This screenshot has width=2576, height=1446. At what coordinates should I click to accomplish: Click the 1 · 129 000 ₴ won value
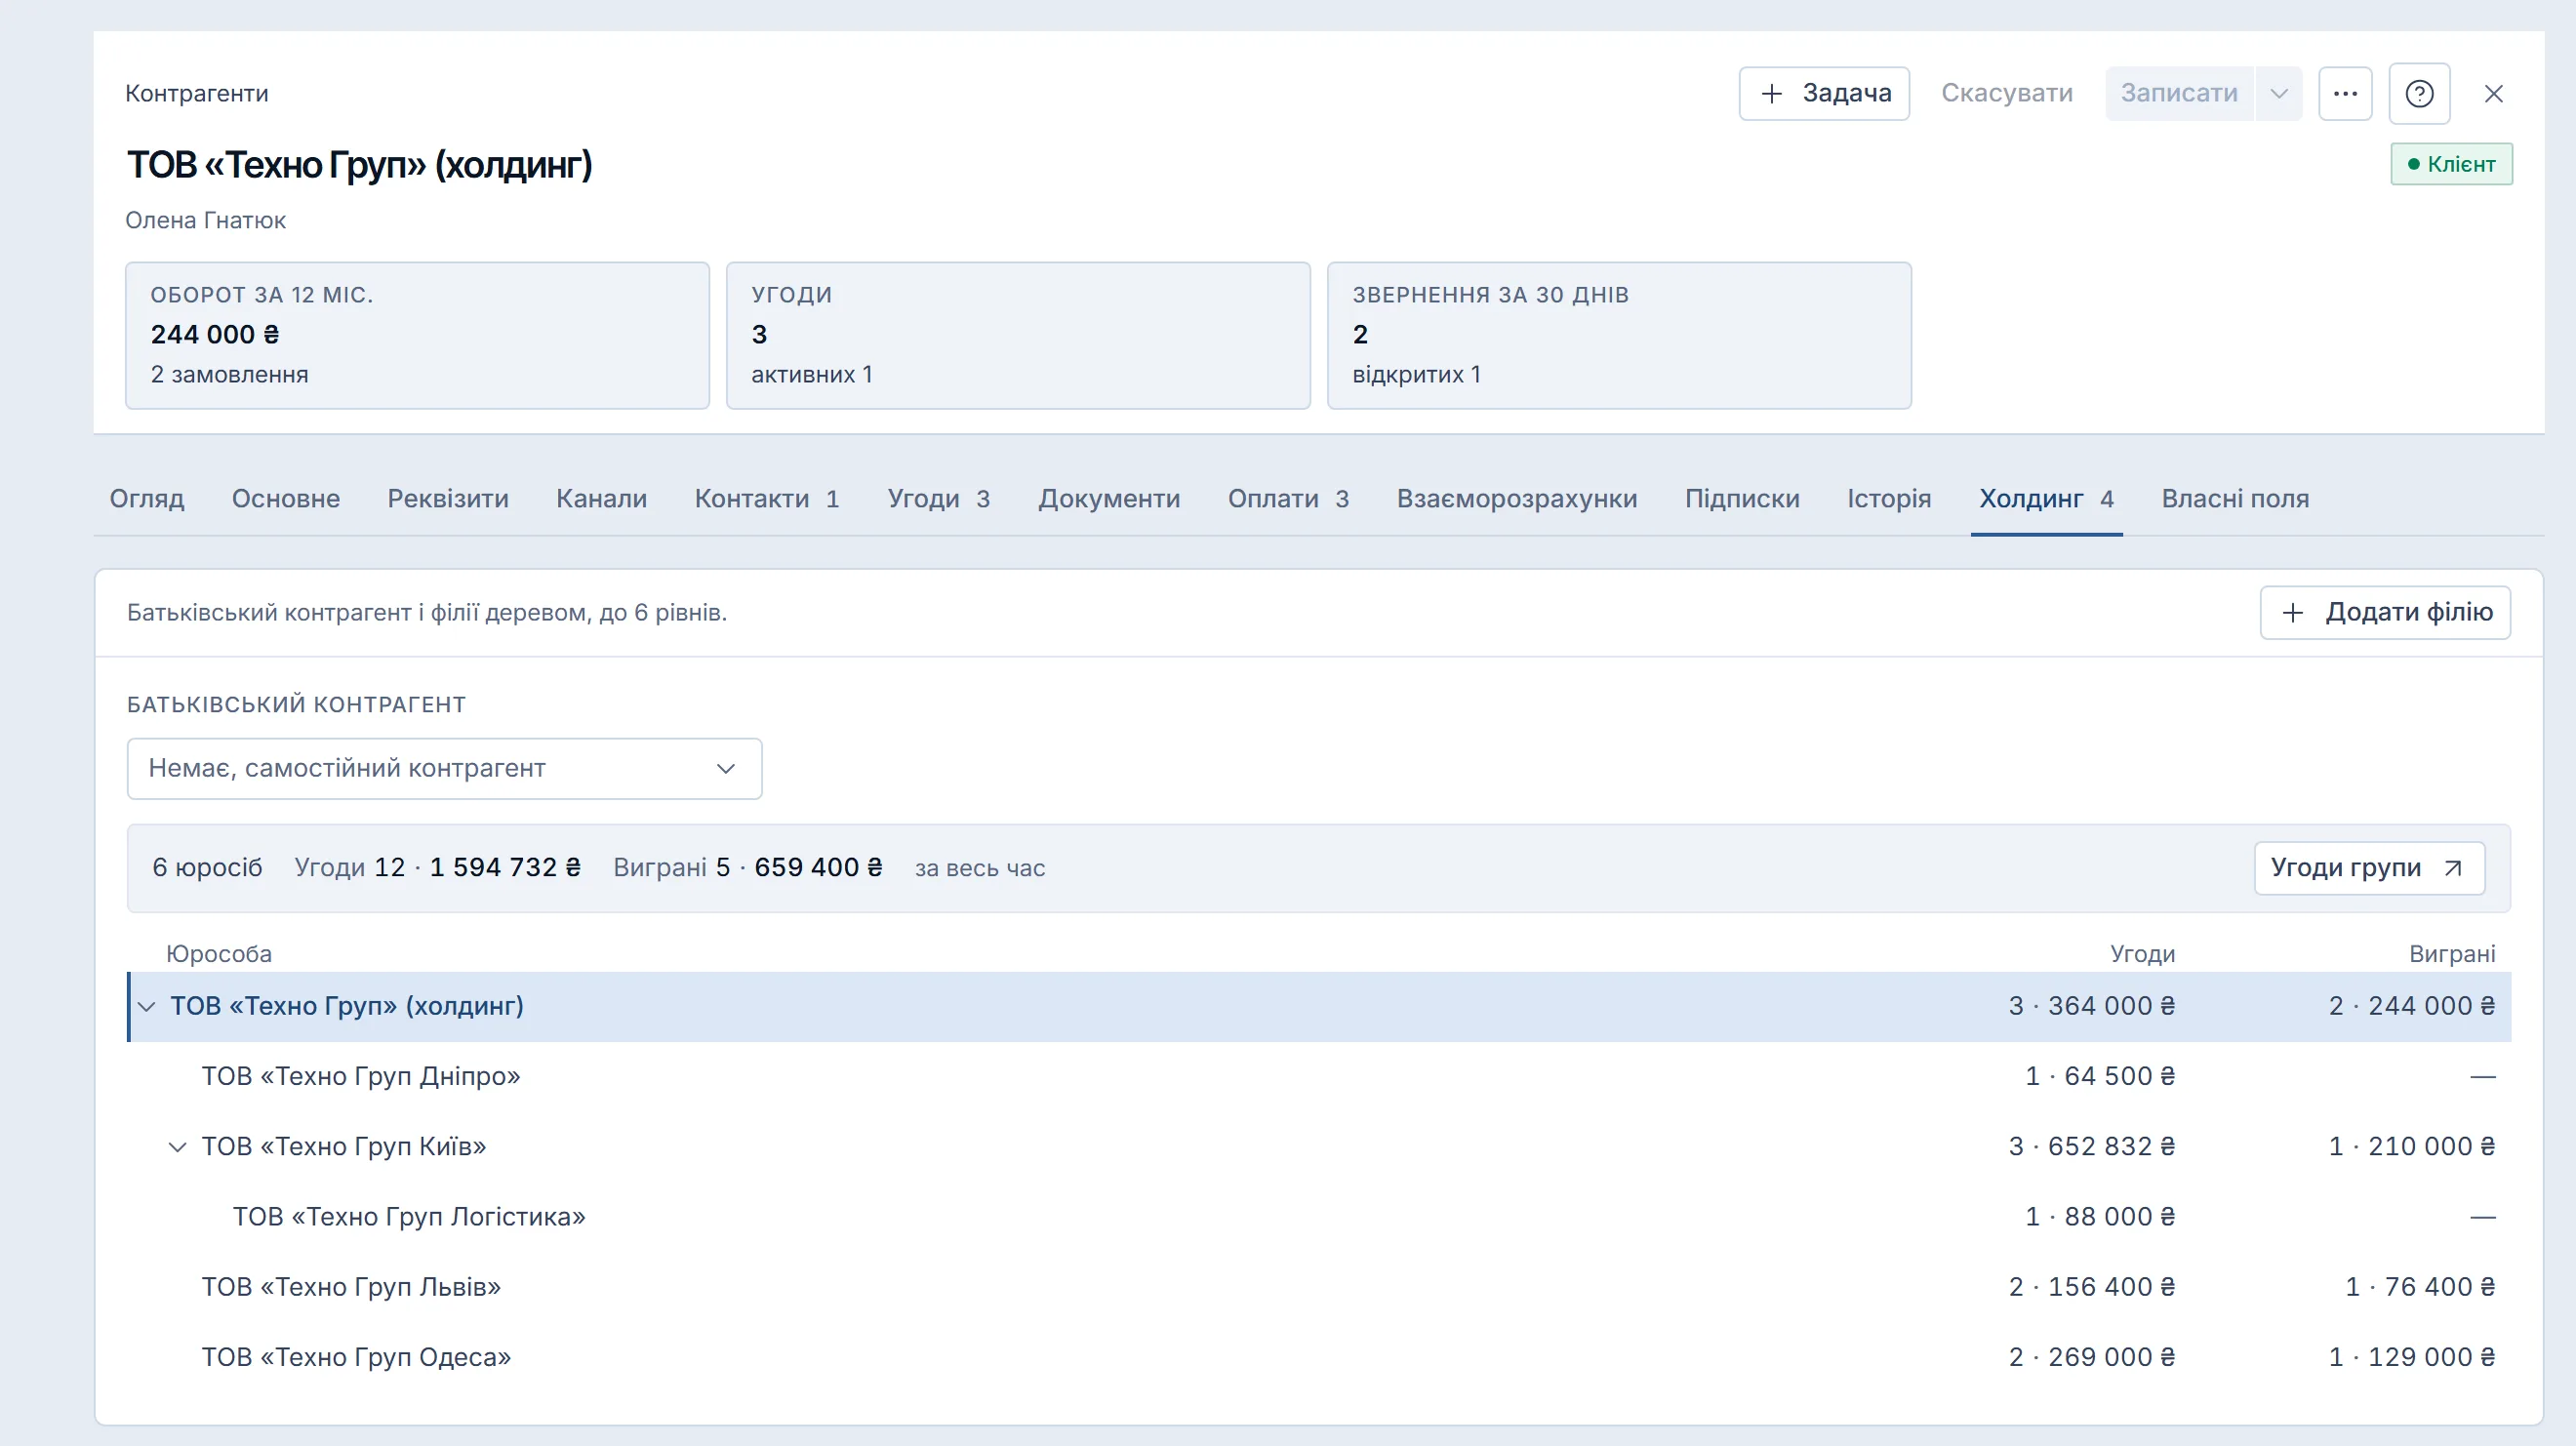[x=2412, y=1357]
